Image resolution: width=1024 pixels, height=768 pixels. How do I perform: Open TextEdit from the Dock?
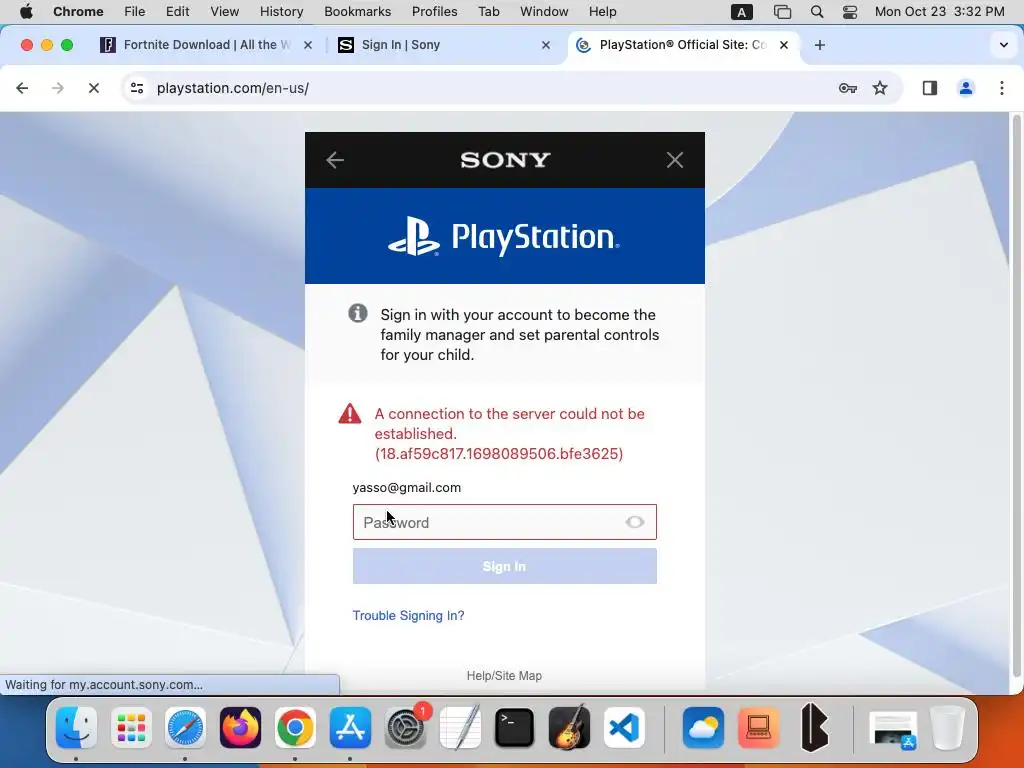point(460,728)
